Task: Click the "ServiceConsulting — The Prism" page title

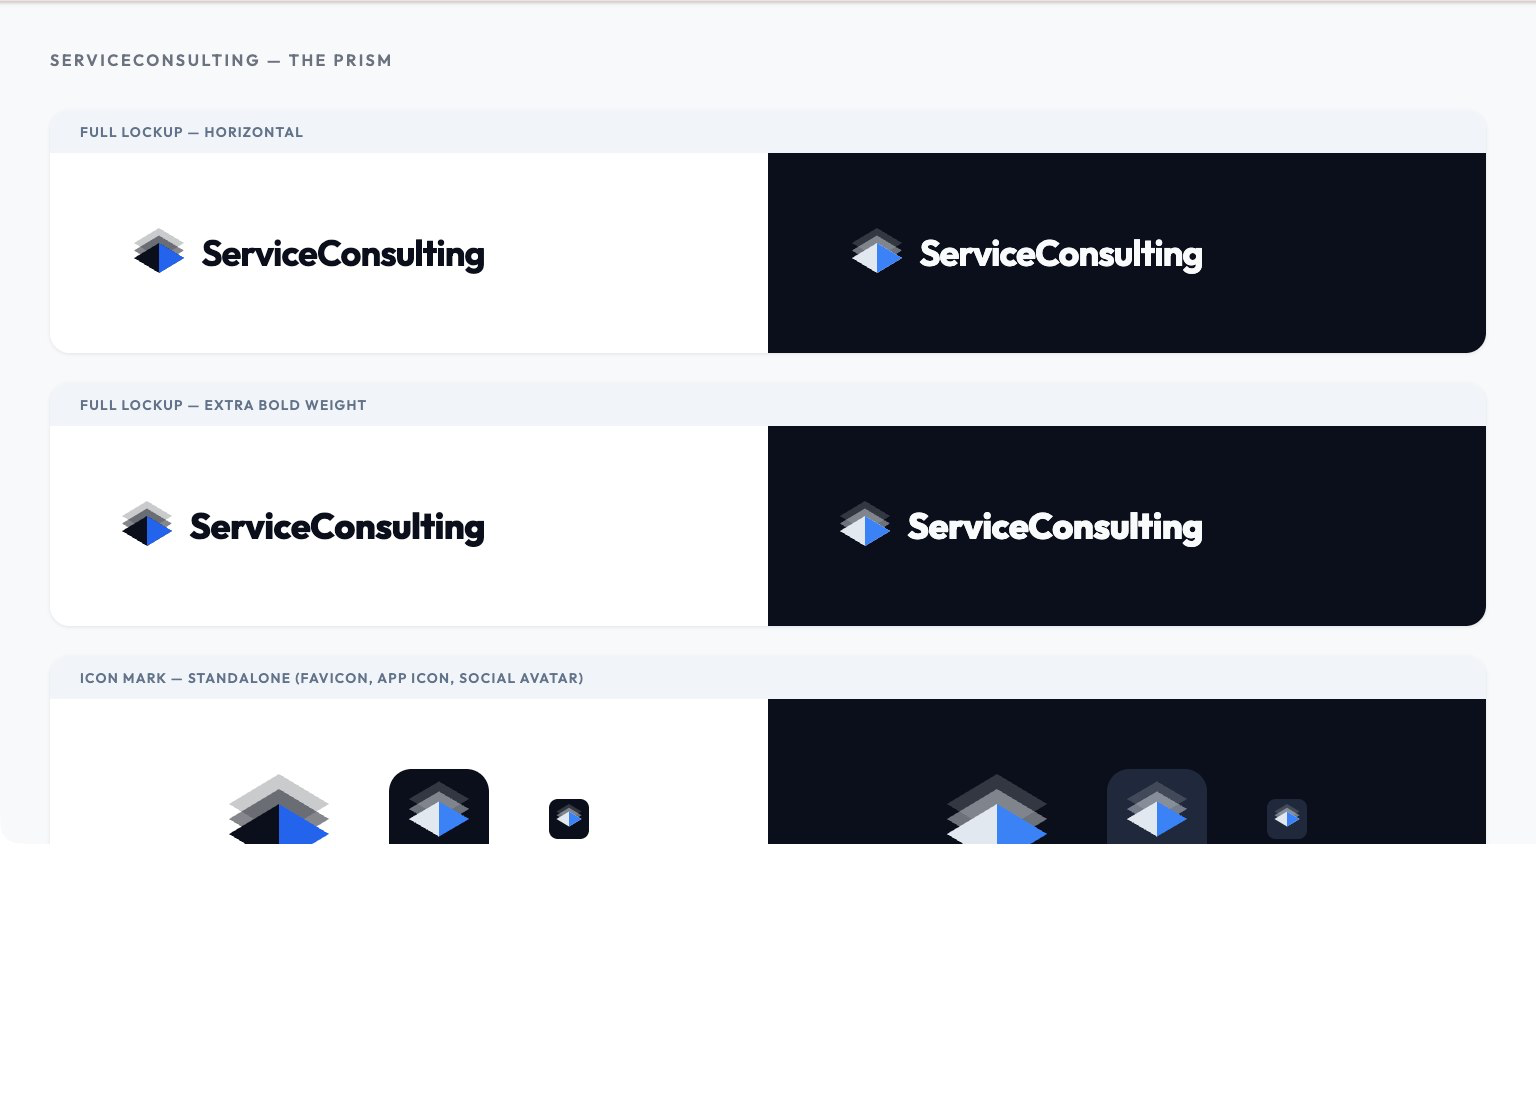Action: click(x=221, y=60)
